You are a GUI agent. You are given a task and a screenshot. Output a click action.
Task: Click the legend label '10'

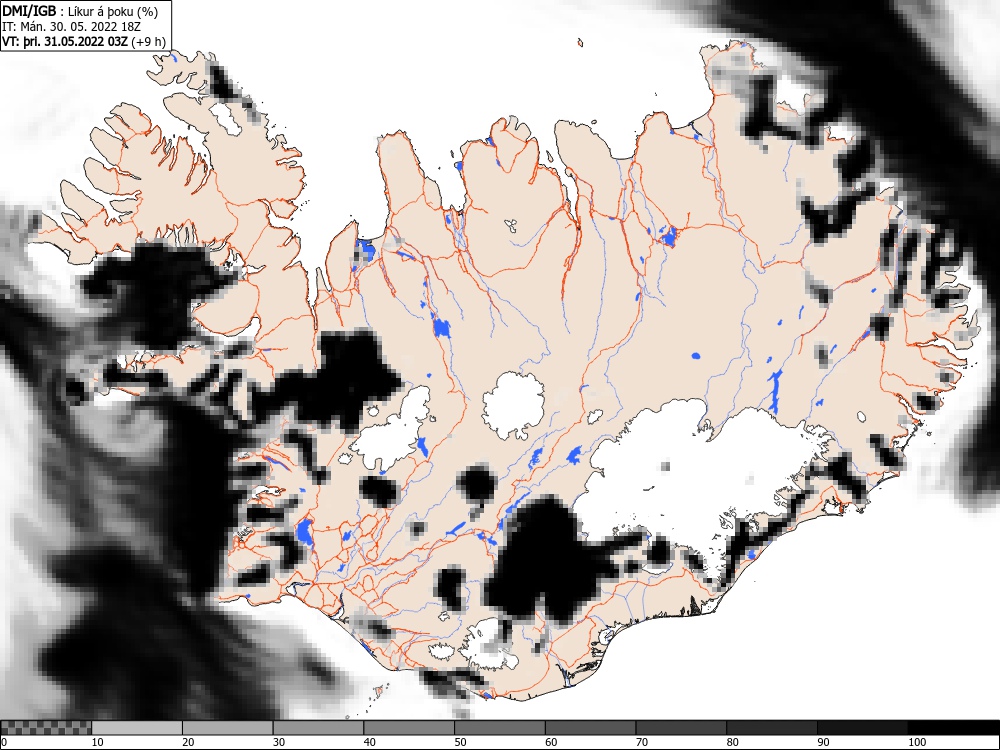click(98, 742)
